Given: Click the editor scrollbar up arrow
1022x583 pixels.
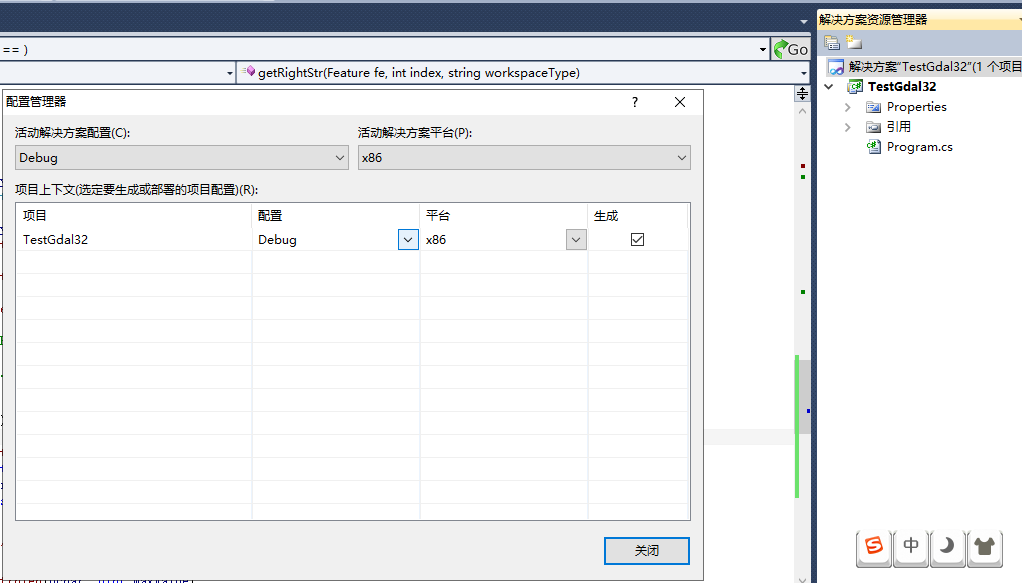Looking at the screenshot, I should point(802,112).
